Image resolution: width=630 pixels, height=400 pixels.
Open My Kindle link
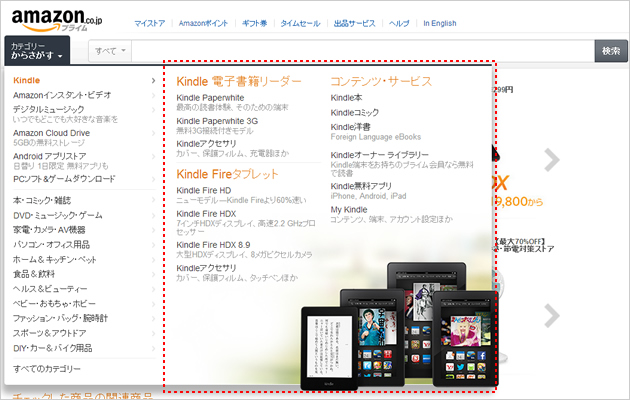[x=349, y=210]
